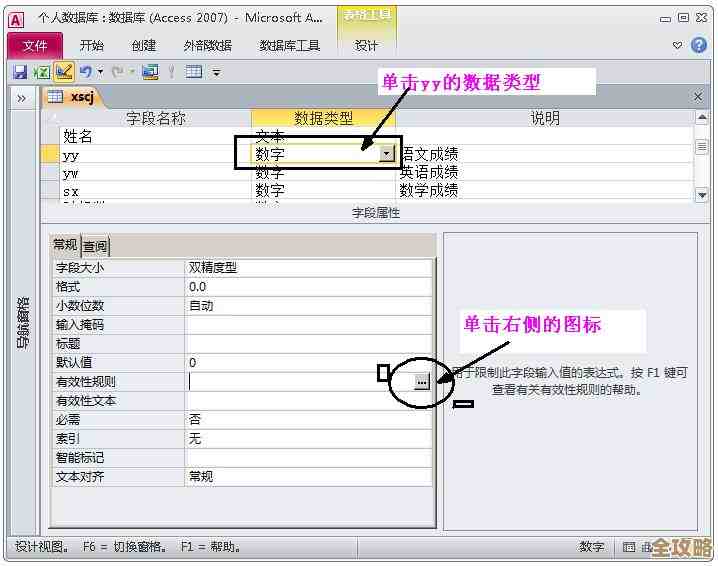The height and width of the screenshot is (566, 718).
Task: Click the 字段大小 value 双精度型
Action: pyautogui.click(x=308, y=268)
